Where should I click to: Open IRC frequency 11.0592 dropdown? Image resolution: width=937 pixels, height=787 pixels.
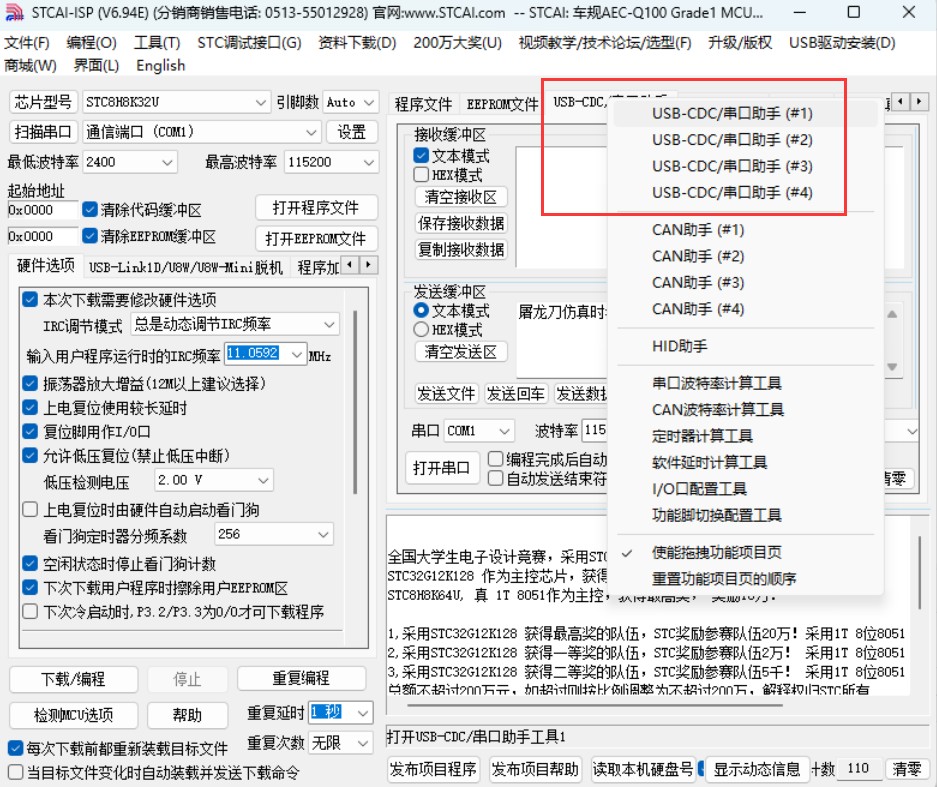pos(266,354)
